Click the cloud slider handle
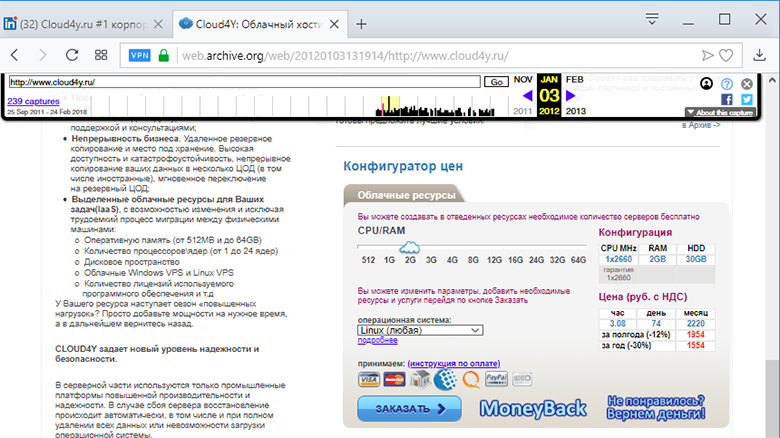Viewport: 780px width, 438px height. tap(409, 246)
